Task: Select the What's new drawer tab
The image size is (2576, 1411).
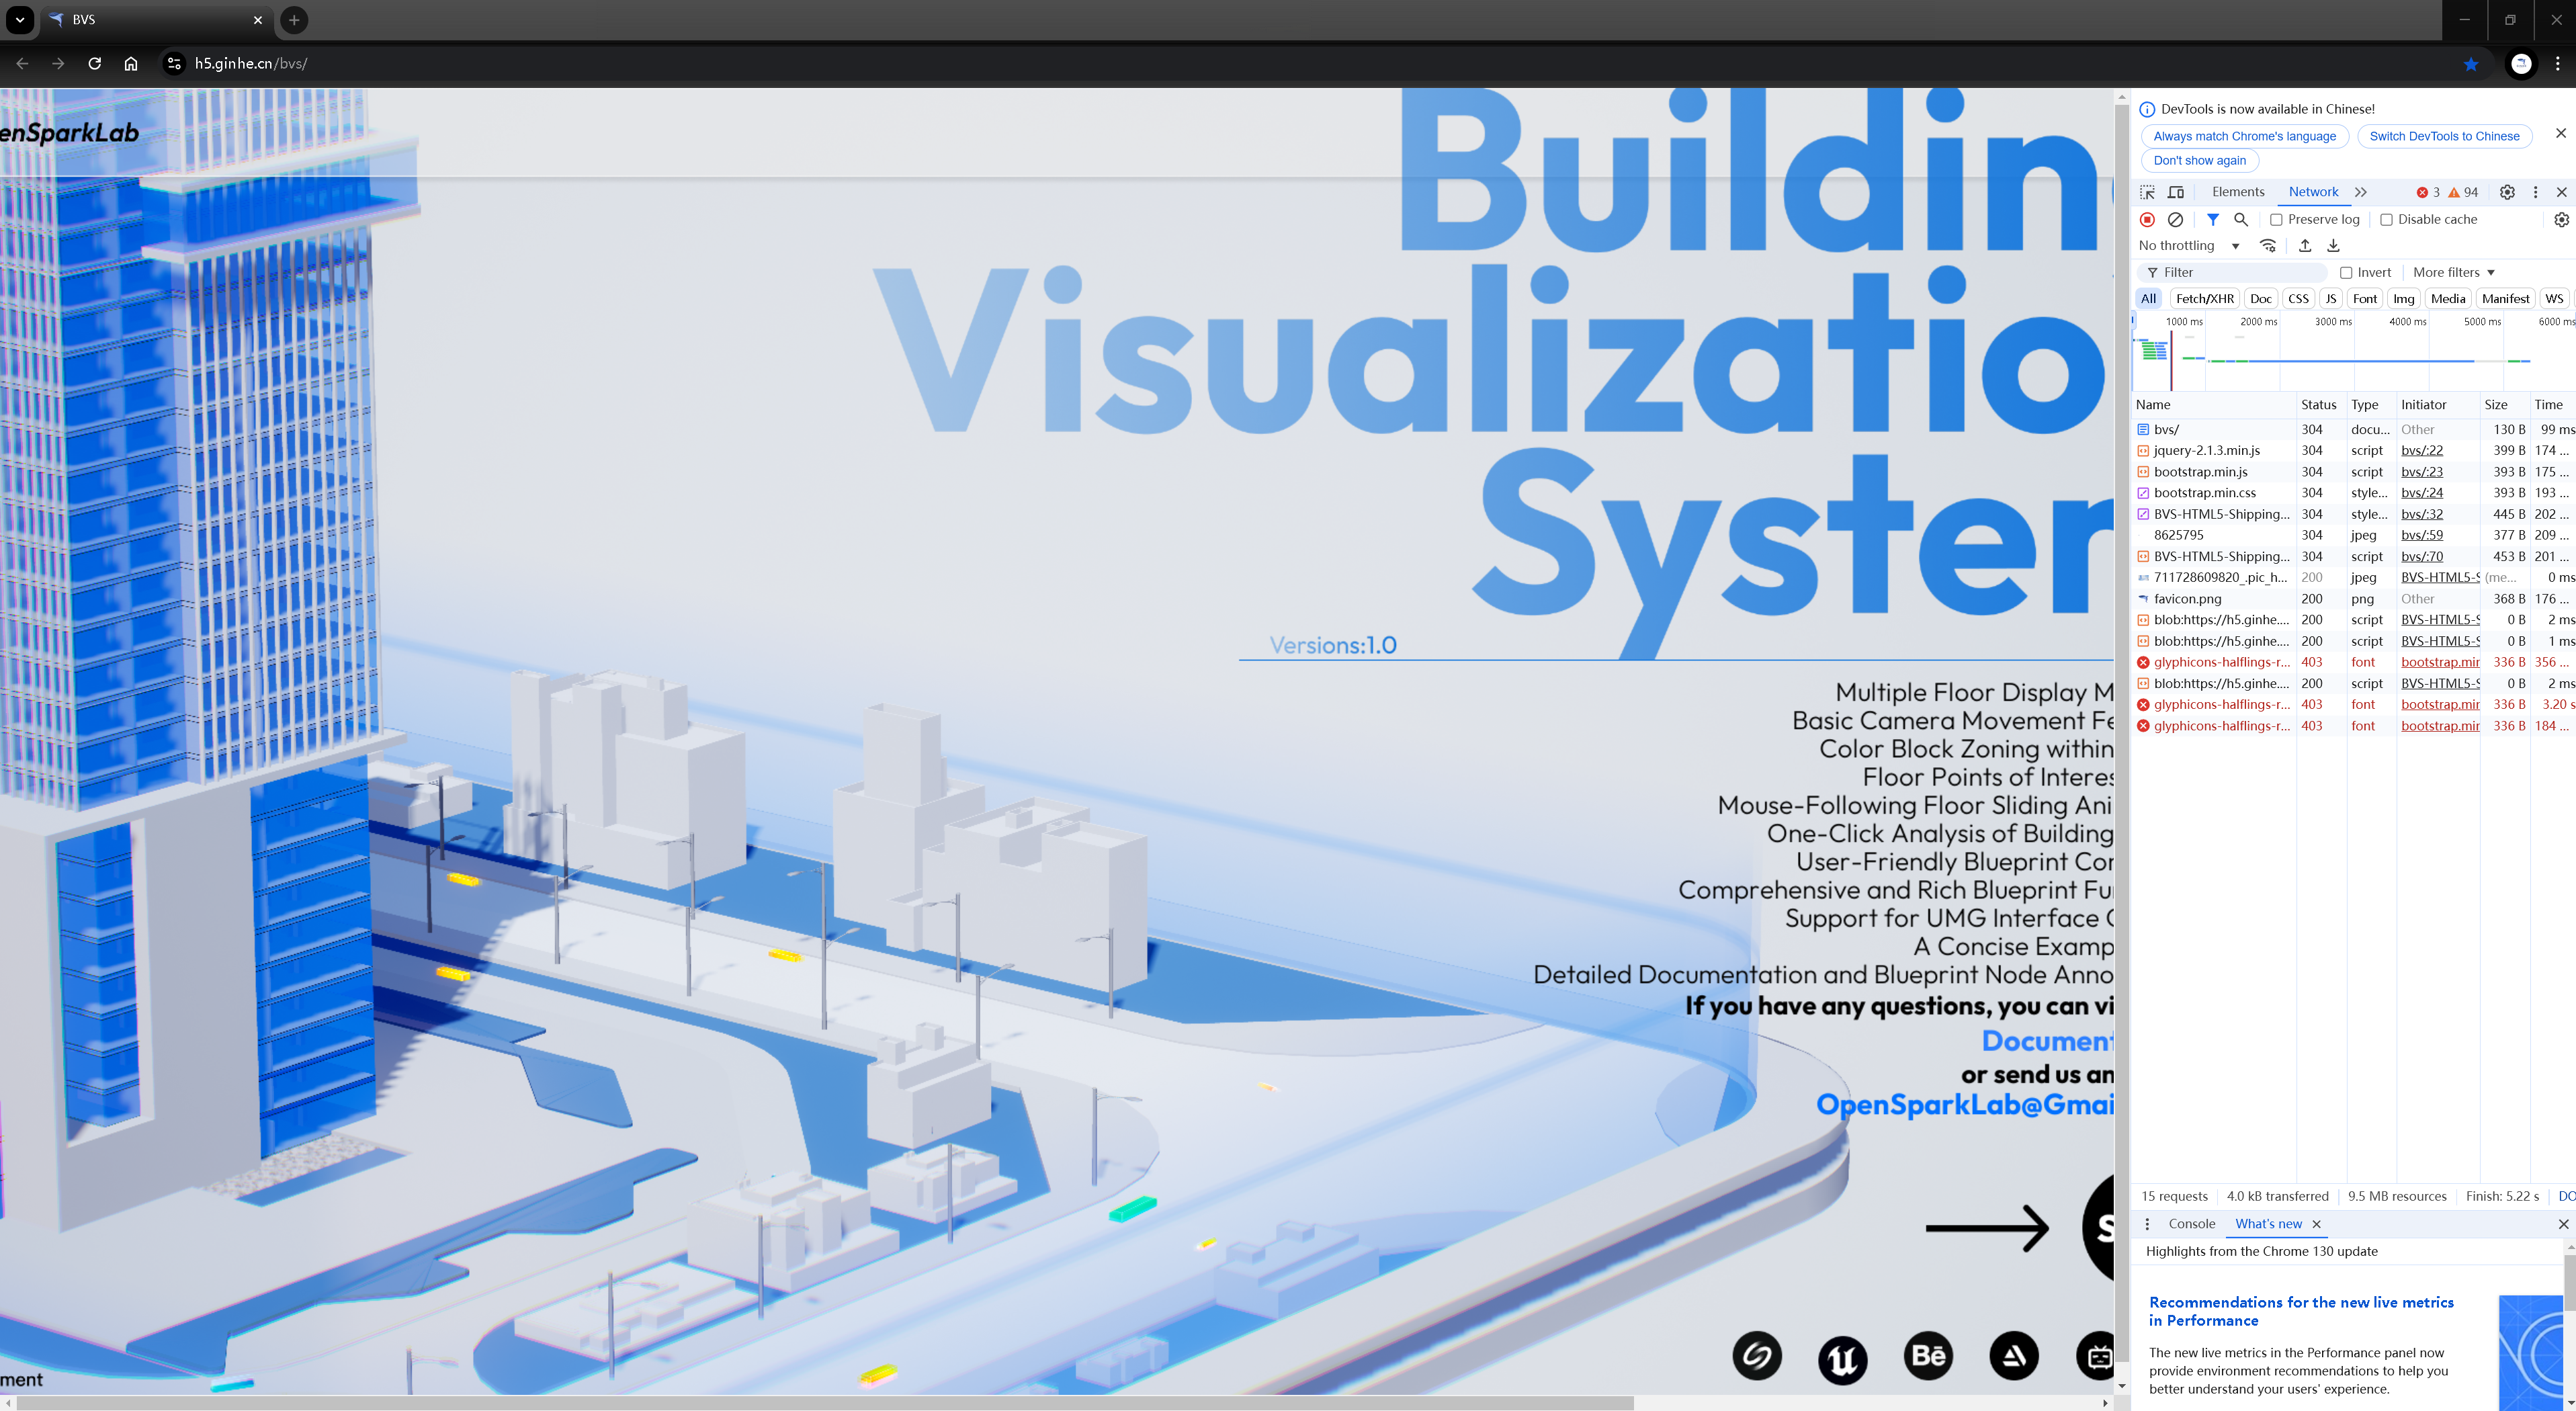Action: [x=2268, y=1224]
